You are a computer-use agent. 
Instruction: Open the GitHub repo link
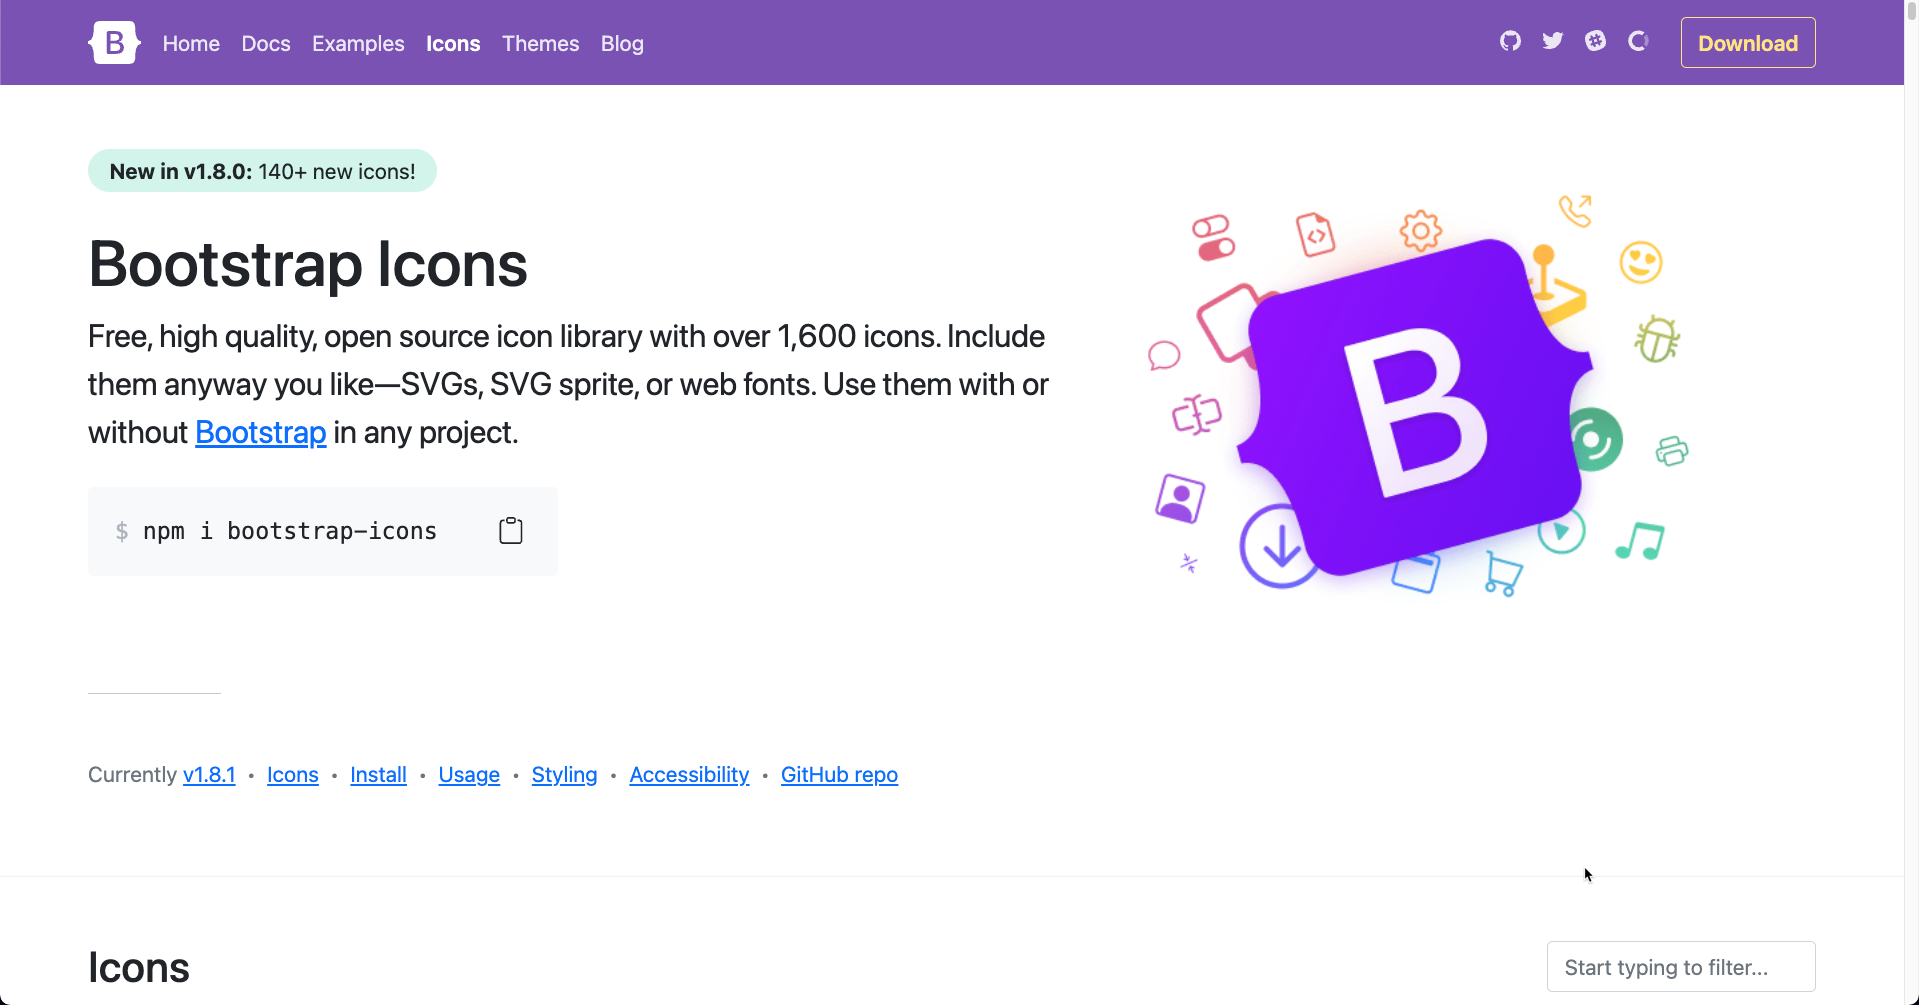(838, 774)
